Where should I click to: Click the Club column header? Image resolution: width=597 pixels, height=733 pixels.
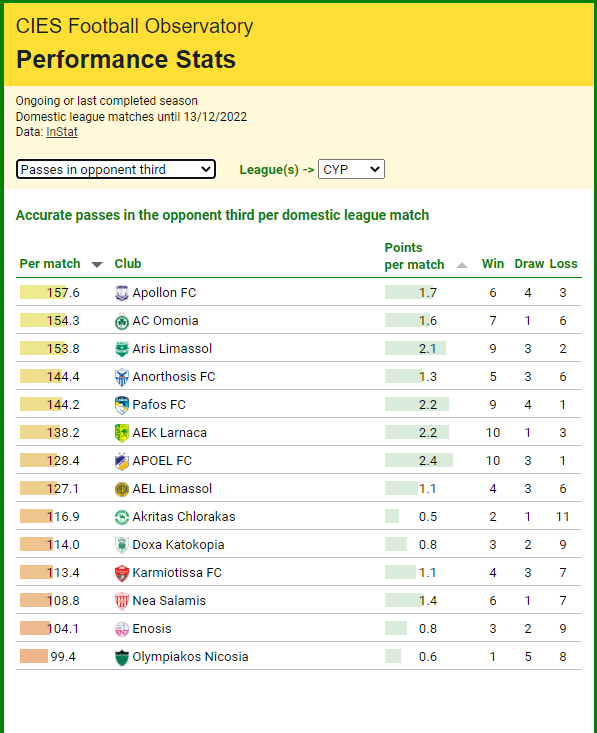[128, 264]
